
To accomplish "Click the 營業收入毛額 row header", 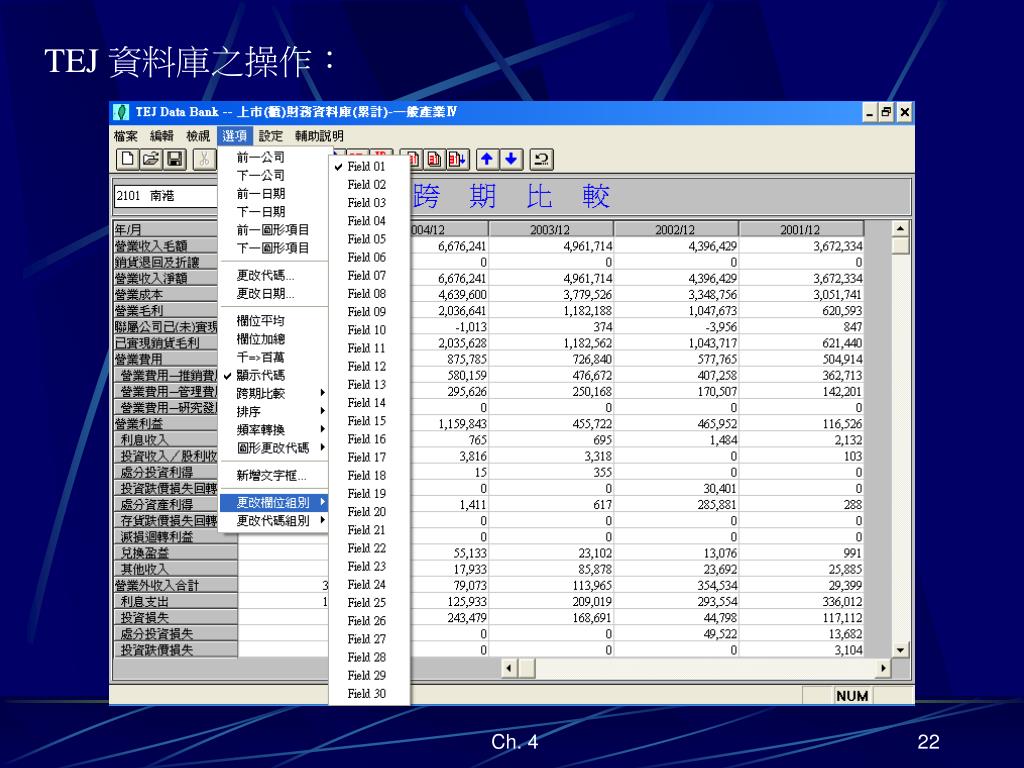I will tap(166, 246).
